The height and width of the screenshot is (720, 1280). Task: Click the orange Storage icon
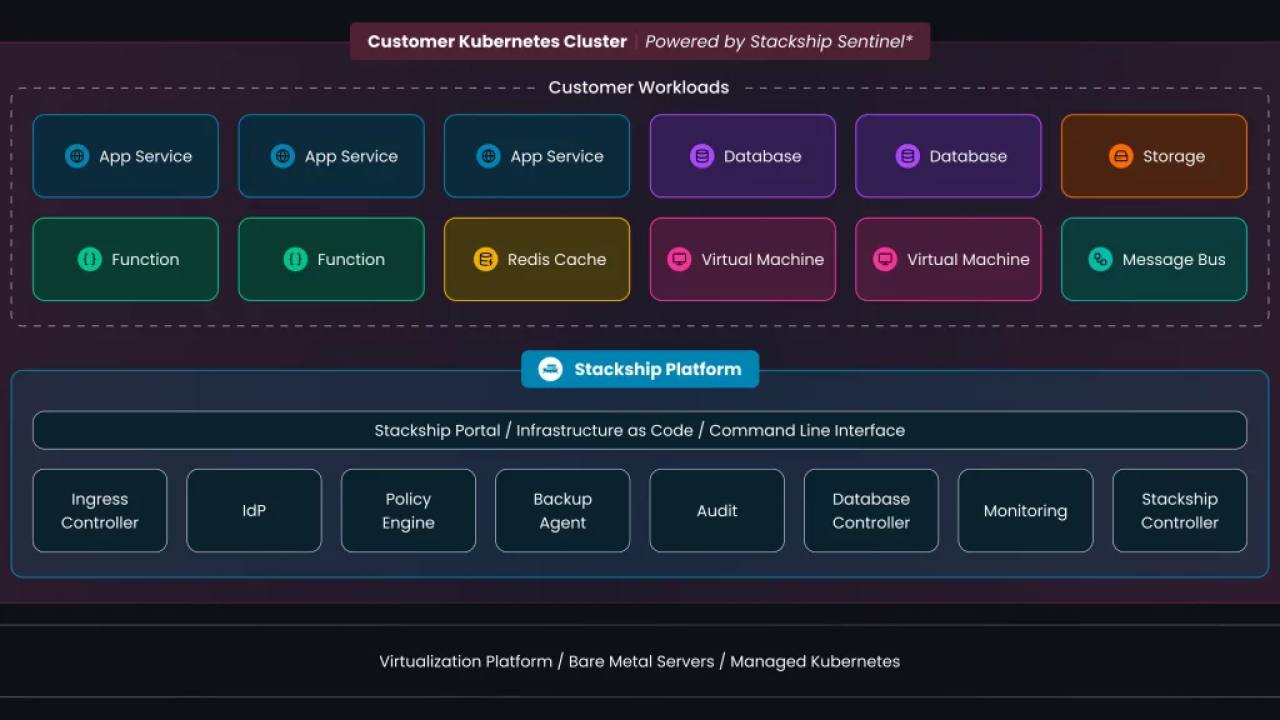[x=1121, y=156]
